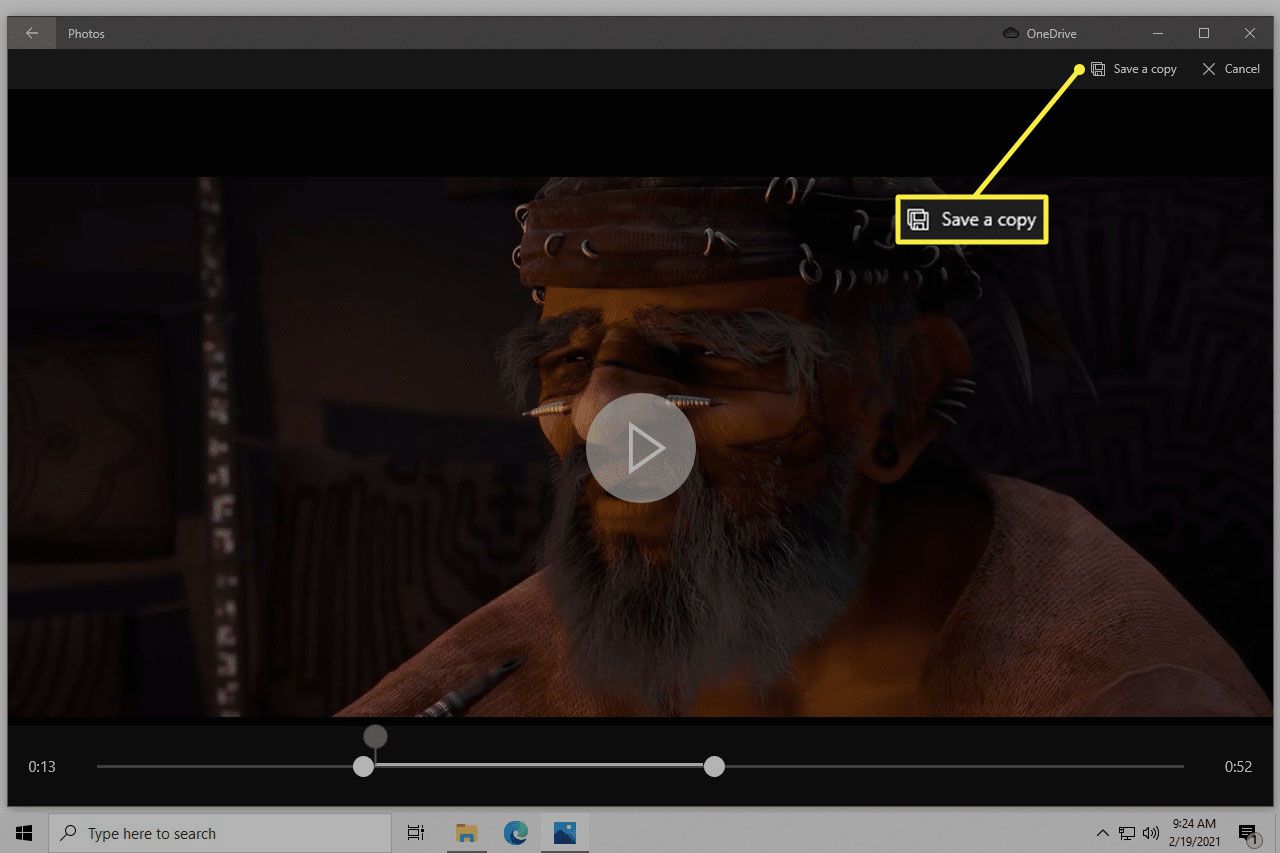Select the trim start handle
The height and width of the screenshot is (853, 1280).
(x=364, y=767)
